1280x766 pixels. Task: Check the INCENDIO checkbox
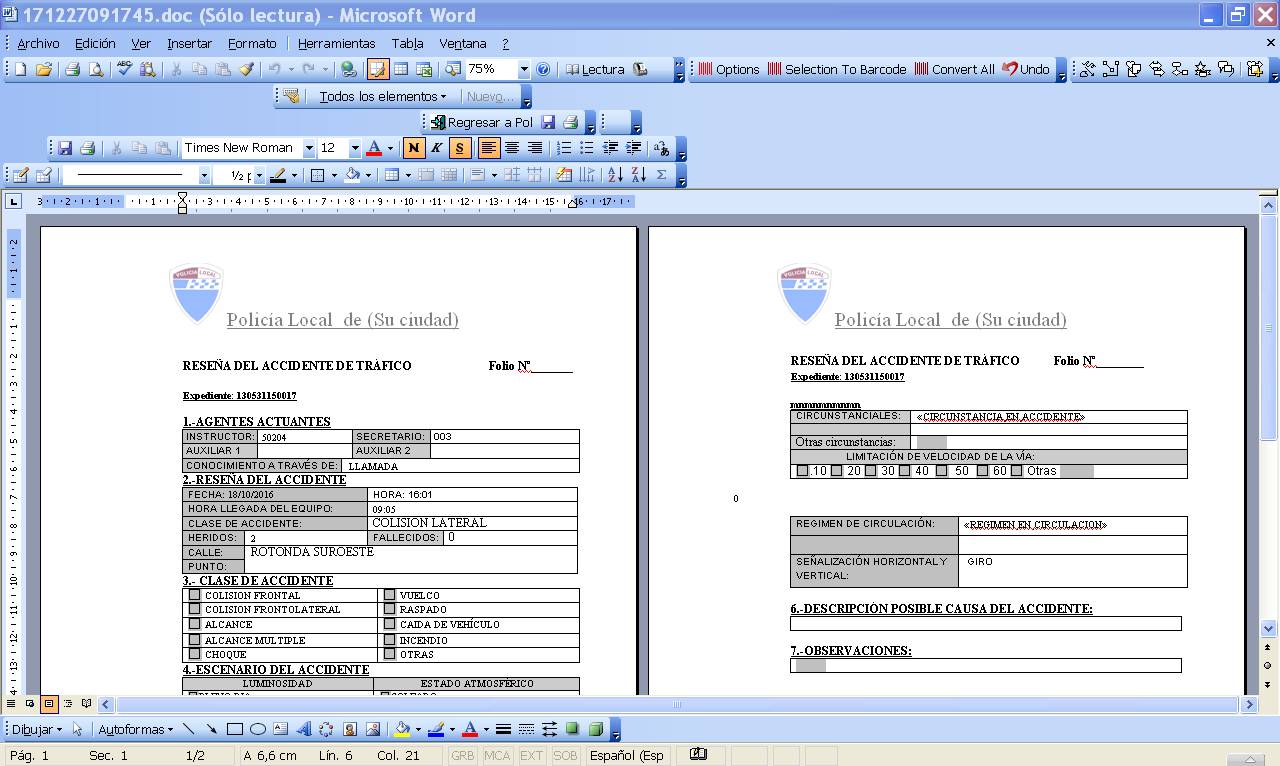click(x=390, y=639)
